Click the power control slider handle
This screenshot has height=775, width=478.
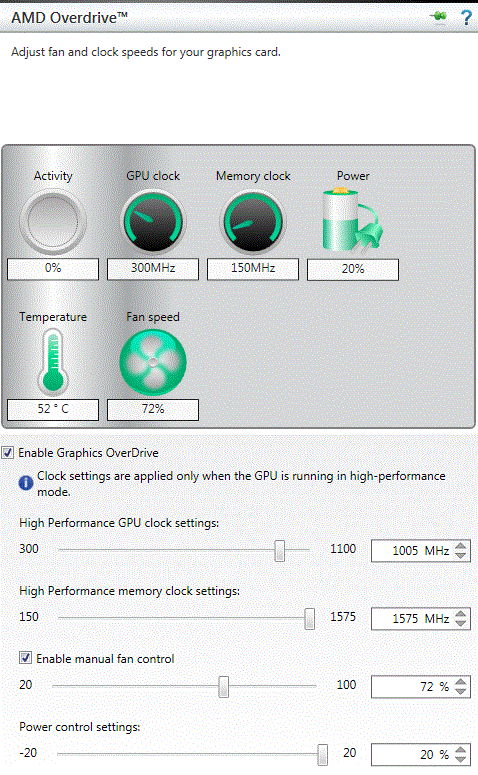(322, 755)
